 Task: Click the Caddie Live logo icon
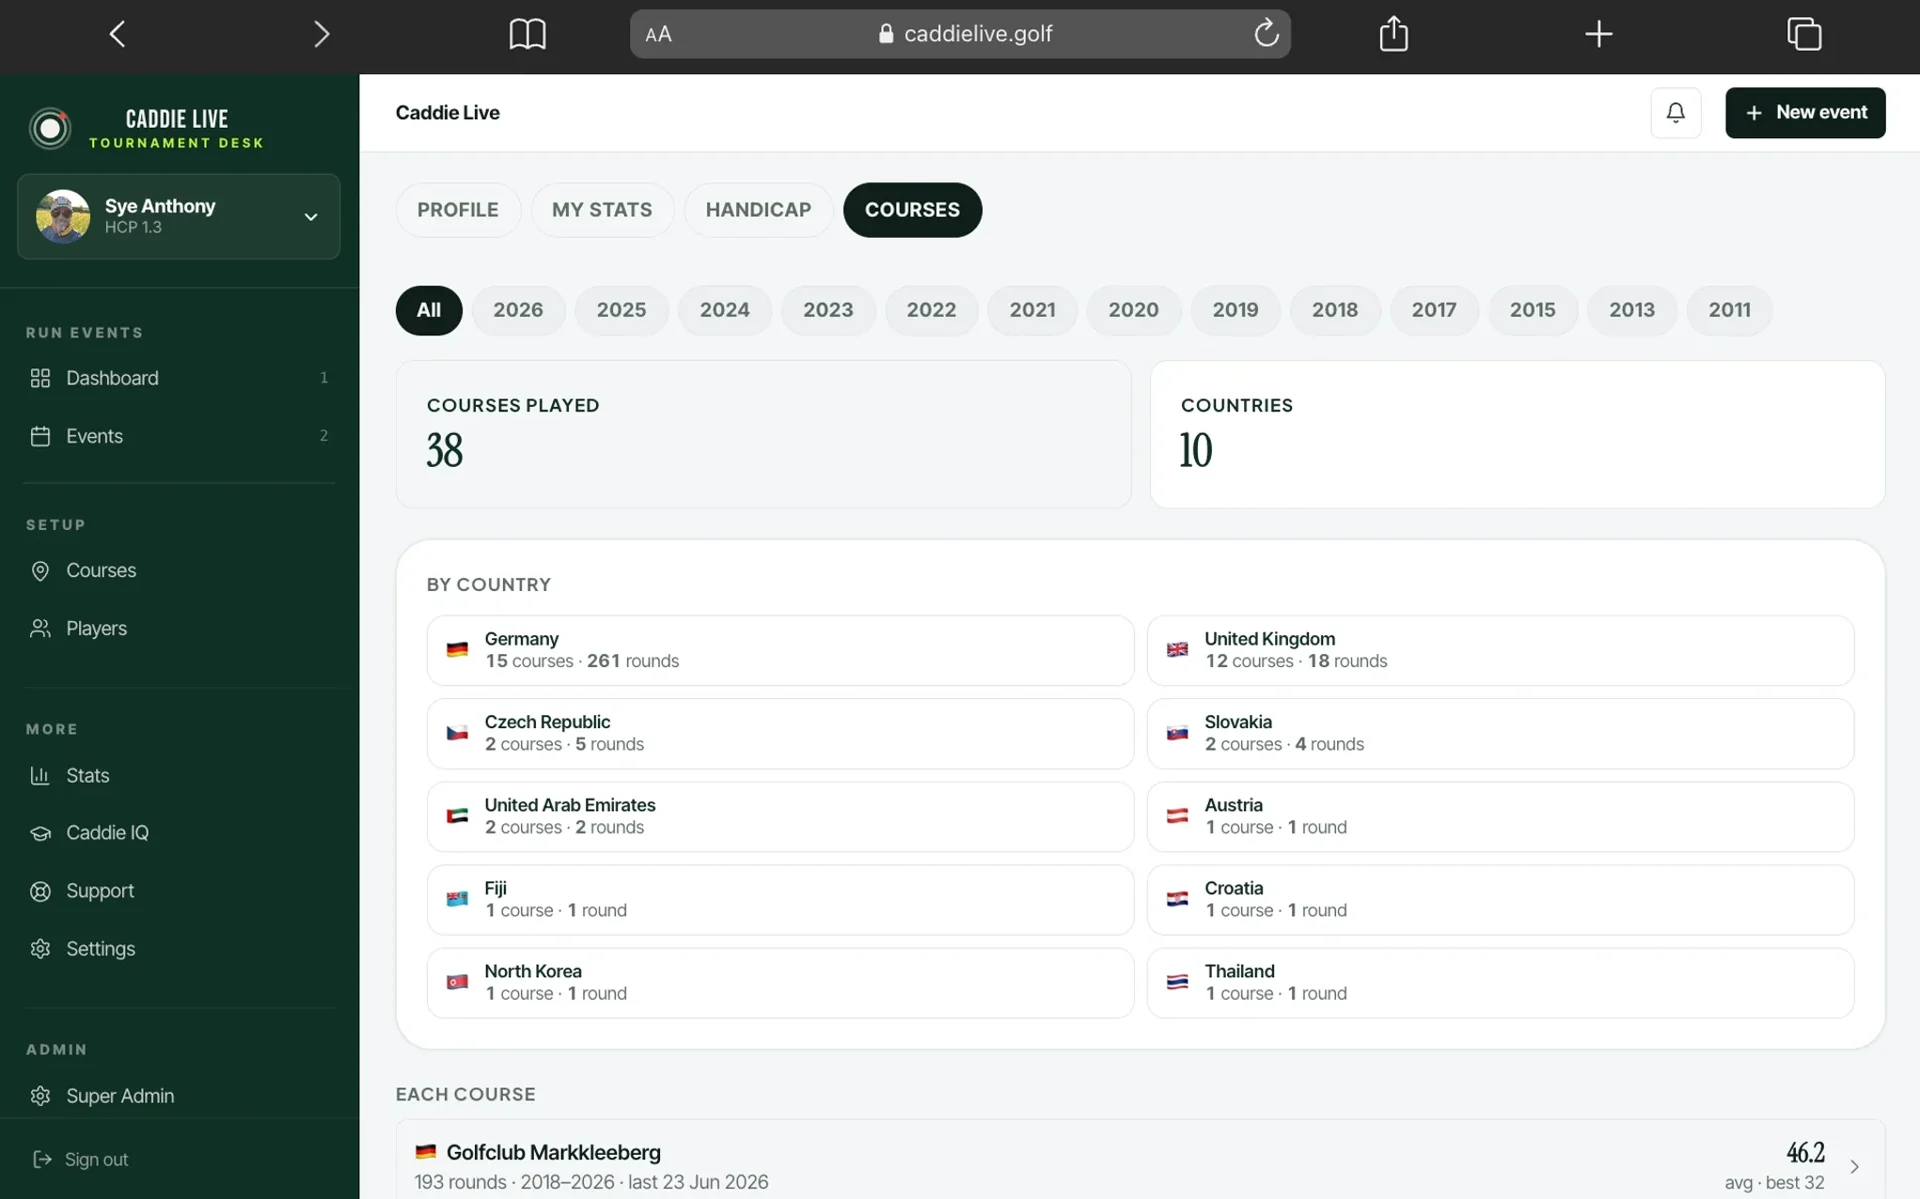(x=50, y=128)
